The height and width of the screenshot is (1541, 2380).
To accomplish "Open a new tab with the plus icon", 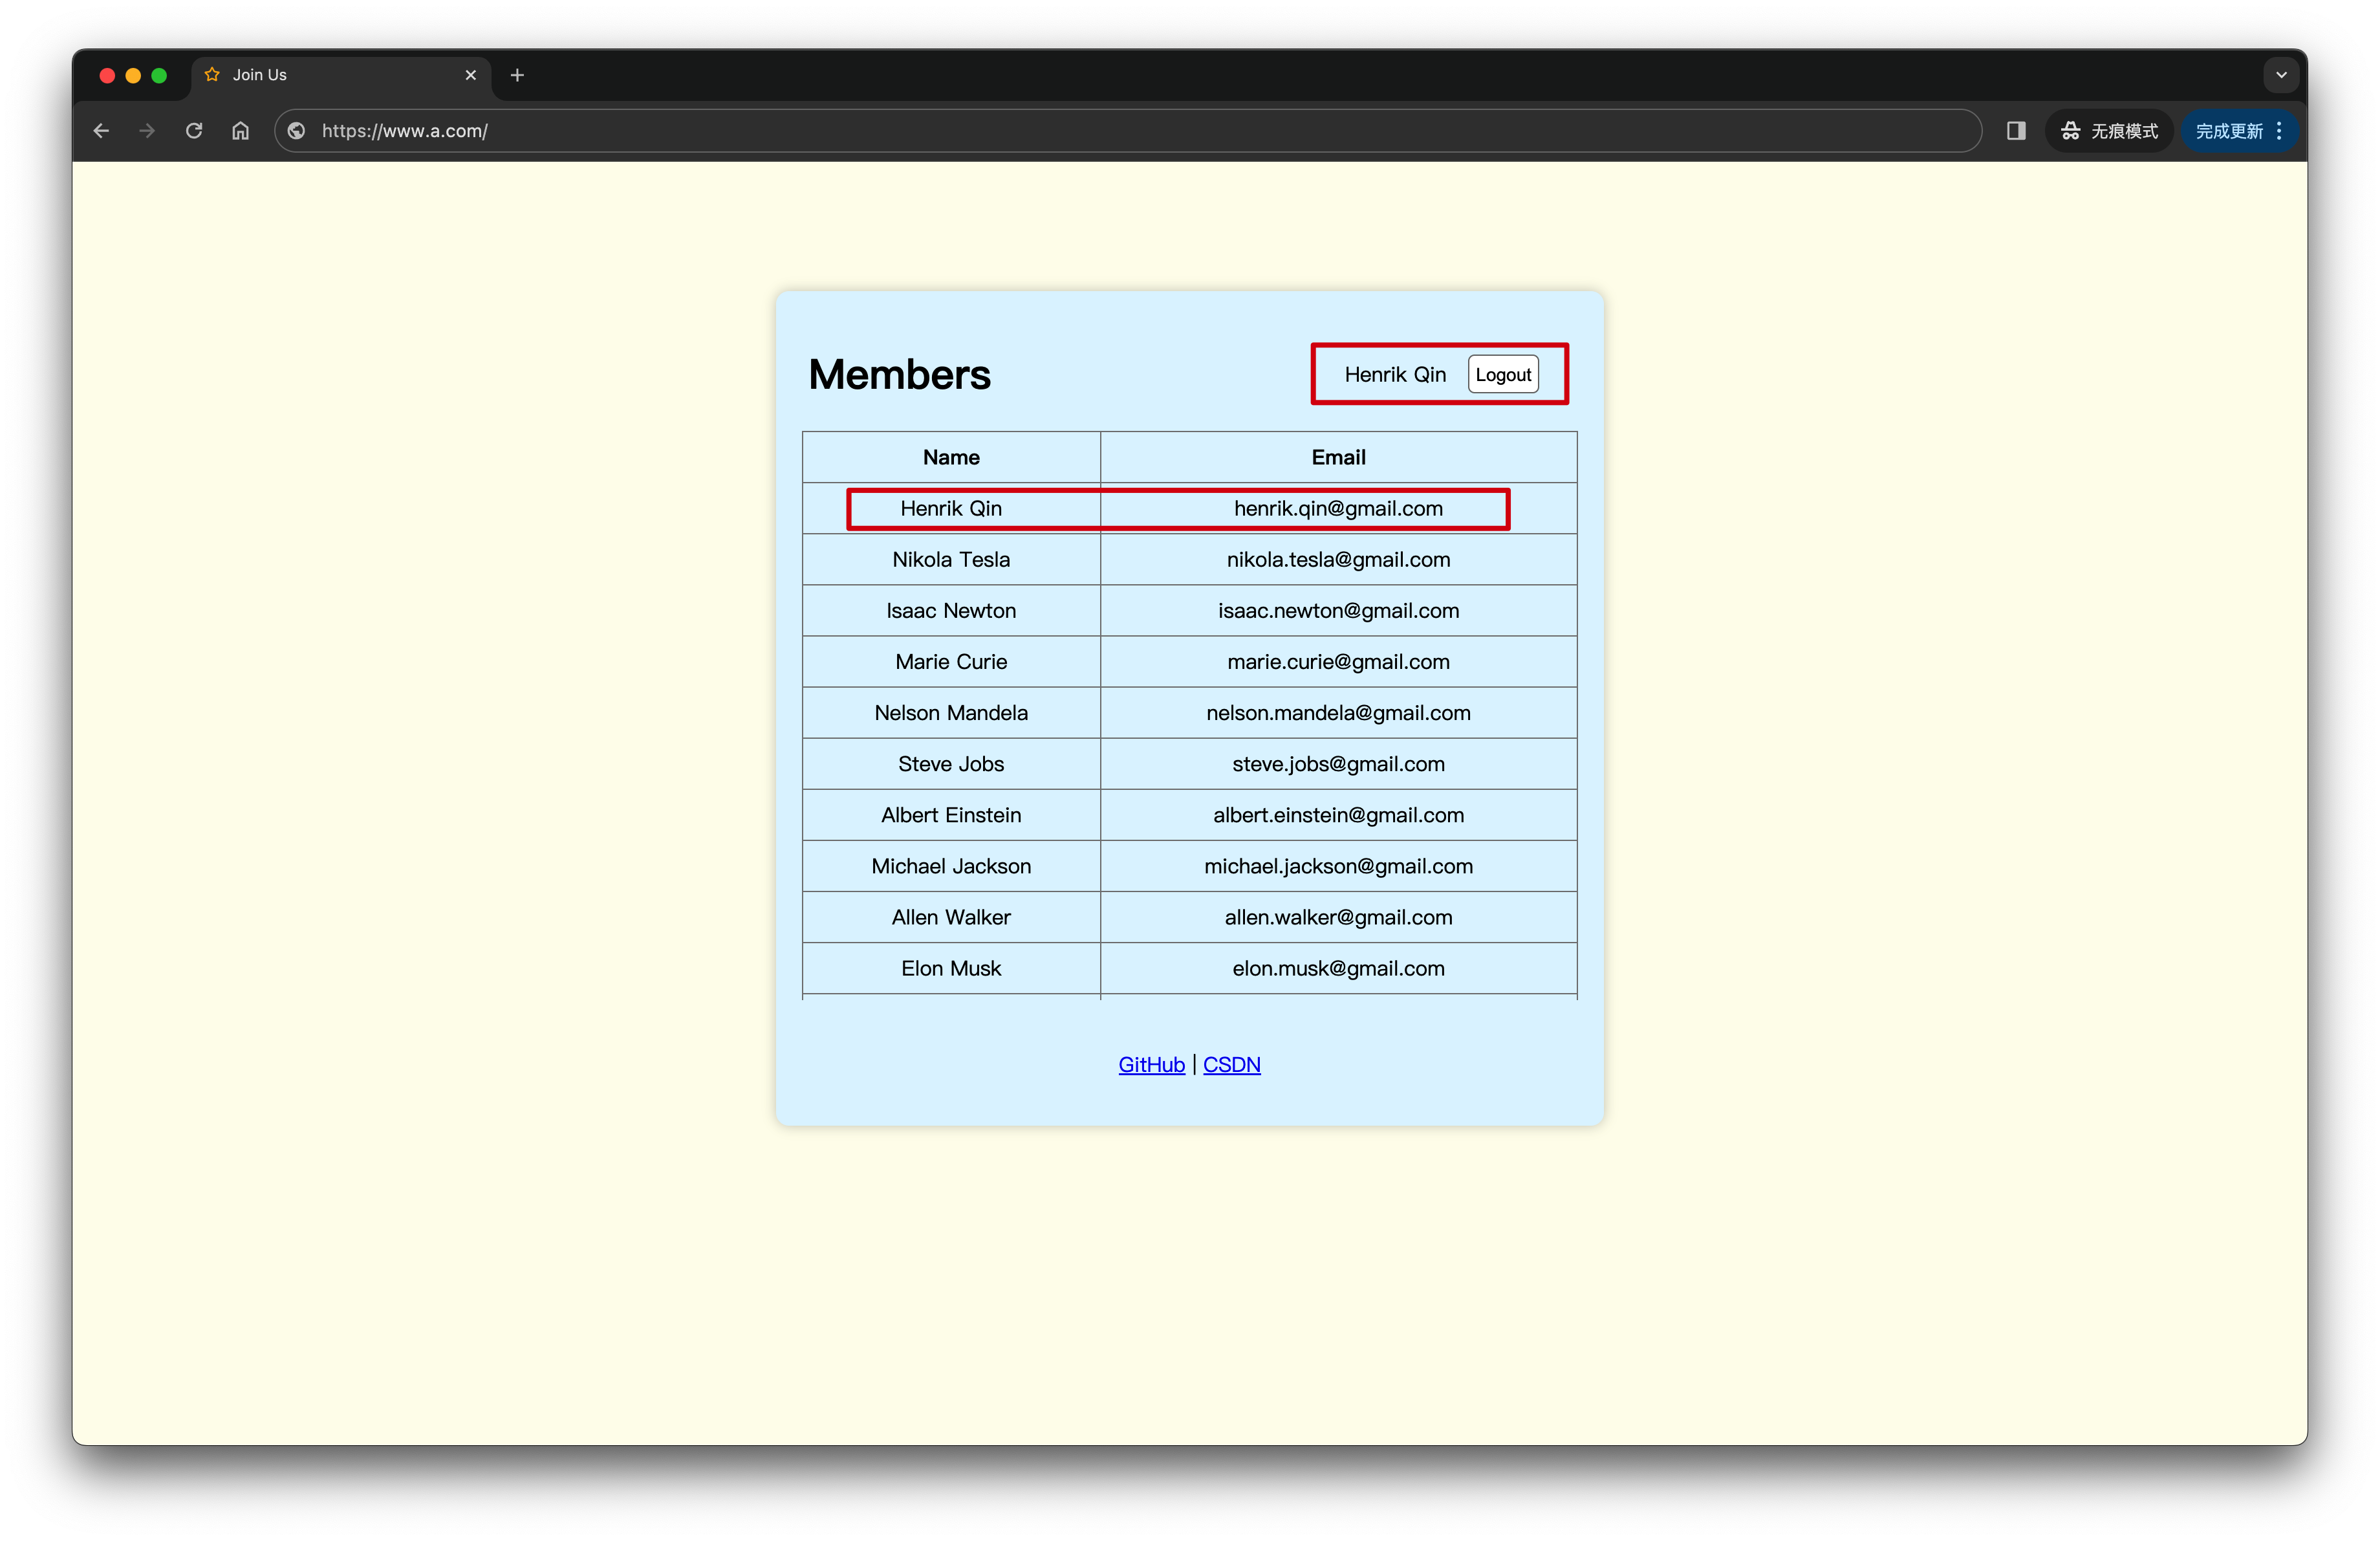I will click(516, 75).
